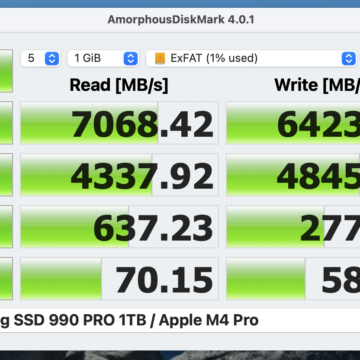Click the green button left of 7068.42
The width and height of the screenshot is (360, 360).
tap(6, 123)
